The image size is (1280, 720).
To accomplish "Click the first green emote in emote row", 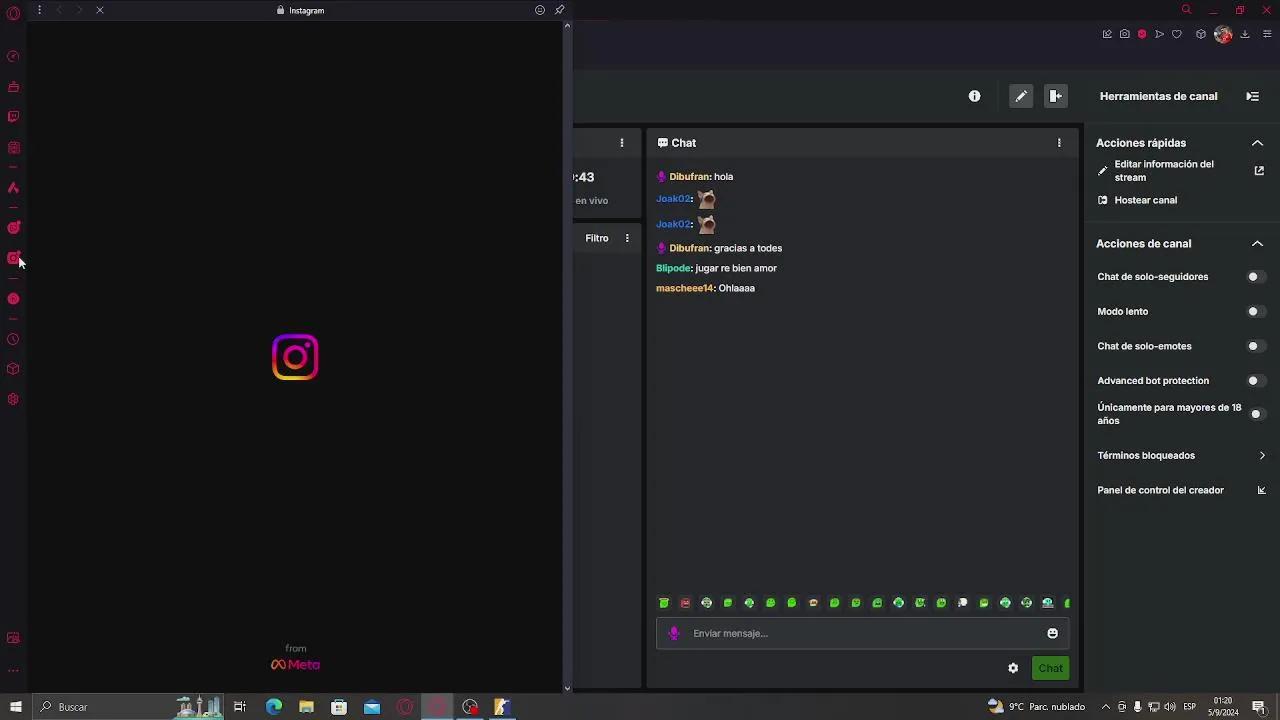I will tap(664, 603).
